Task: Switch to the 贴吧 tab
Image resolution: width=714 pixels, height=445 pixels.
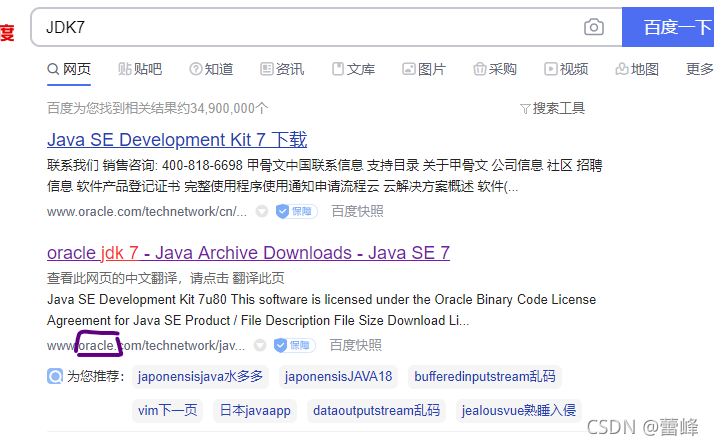Action: point(140,69)
